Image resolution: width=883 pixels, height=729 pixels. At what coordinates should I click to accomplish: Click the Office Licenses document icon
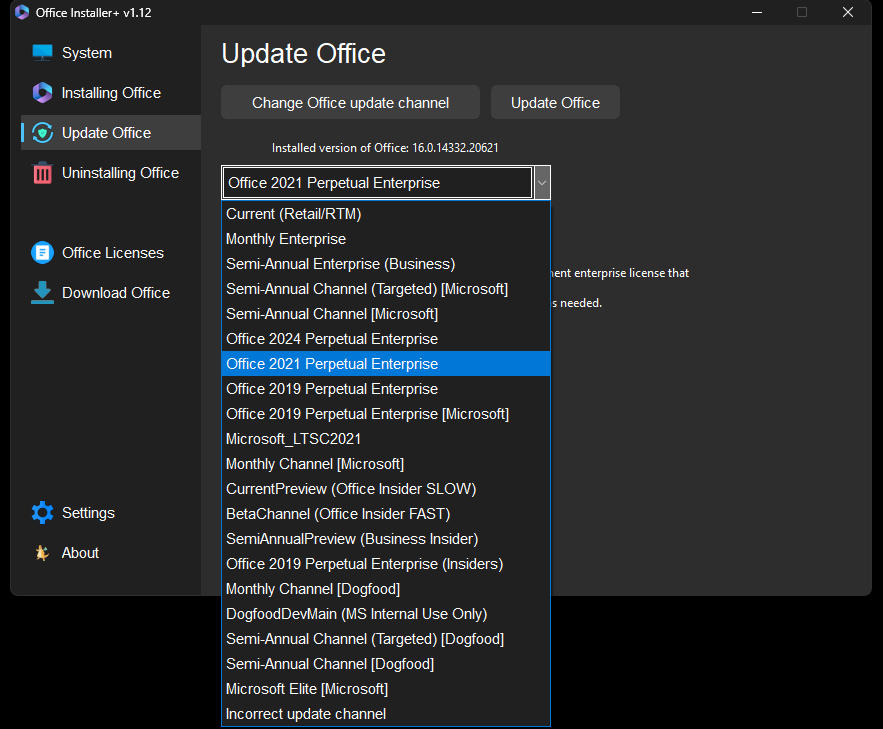click(x=42, y=253)
